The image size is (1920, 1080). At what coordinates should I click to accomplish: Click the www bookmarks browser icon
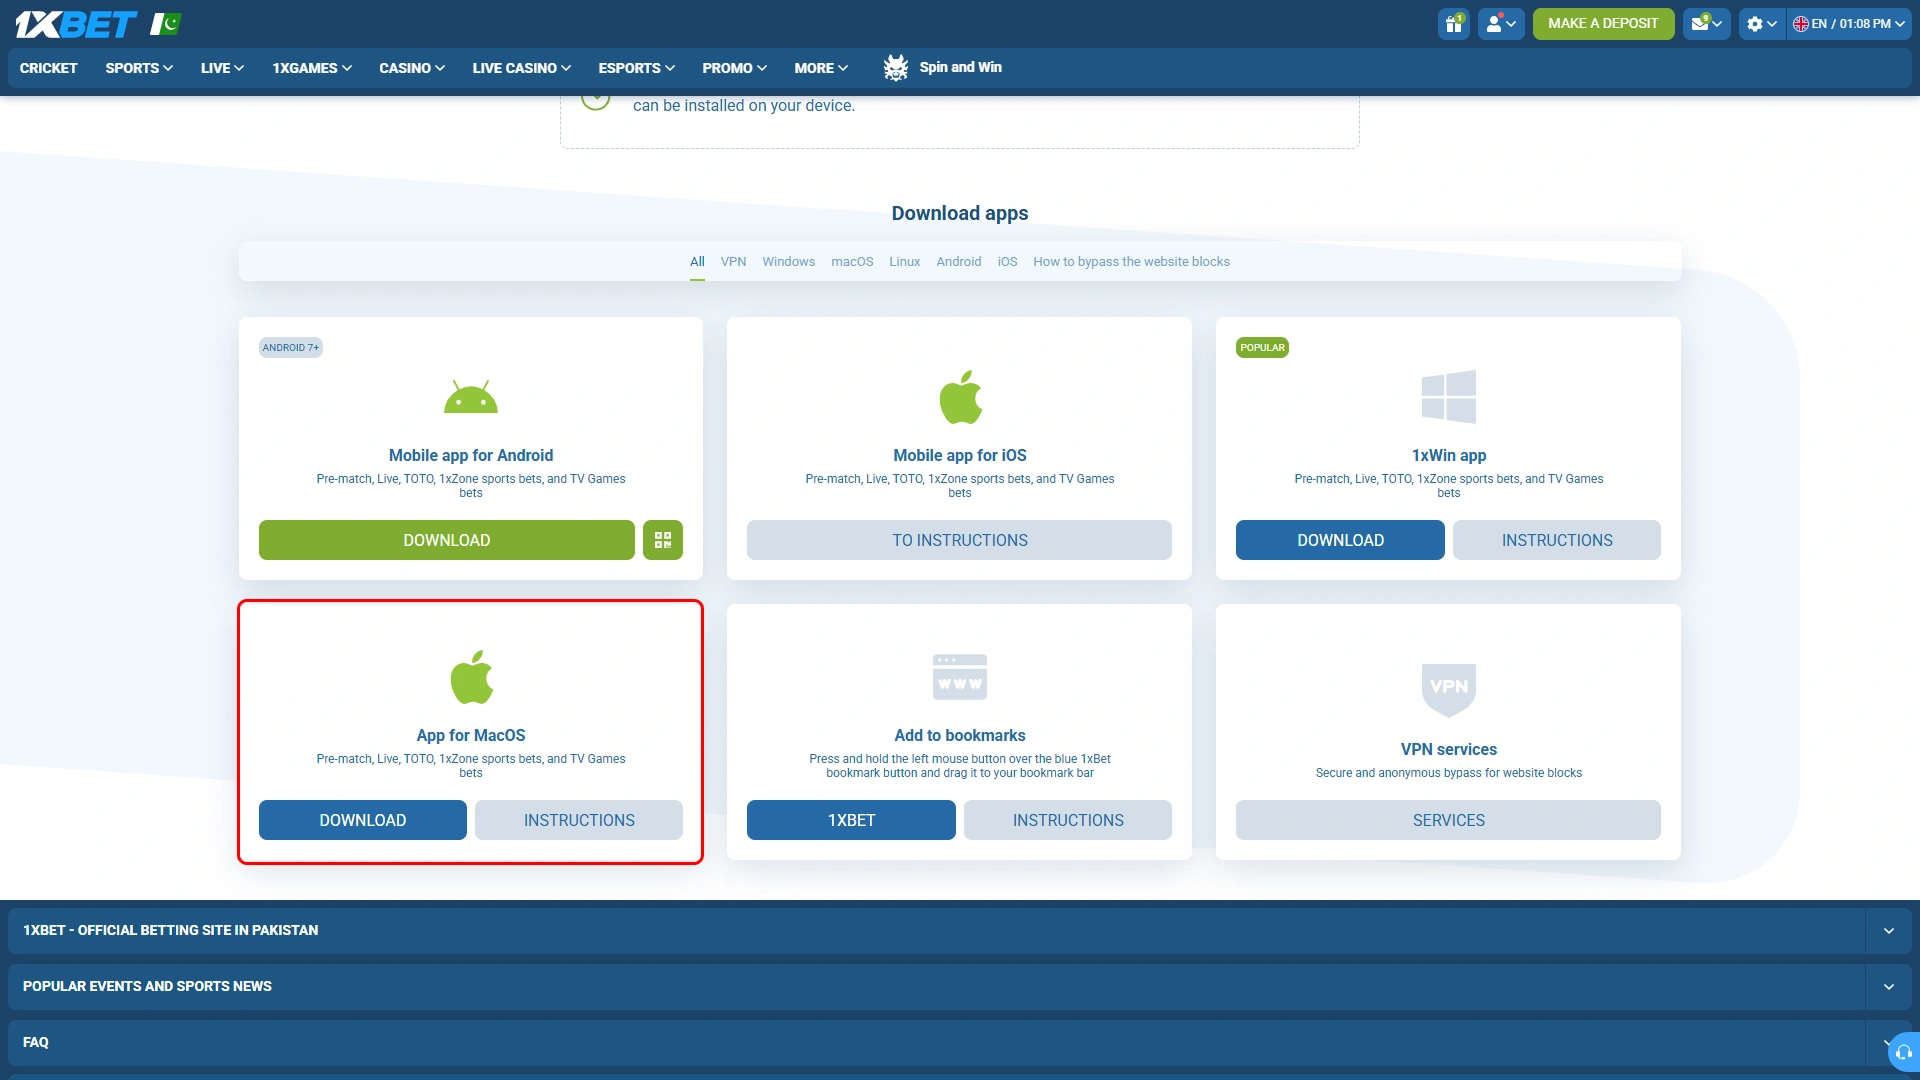[x=960, y=677]
